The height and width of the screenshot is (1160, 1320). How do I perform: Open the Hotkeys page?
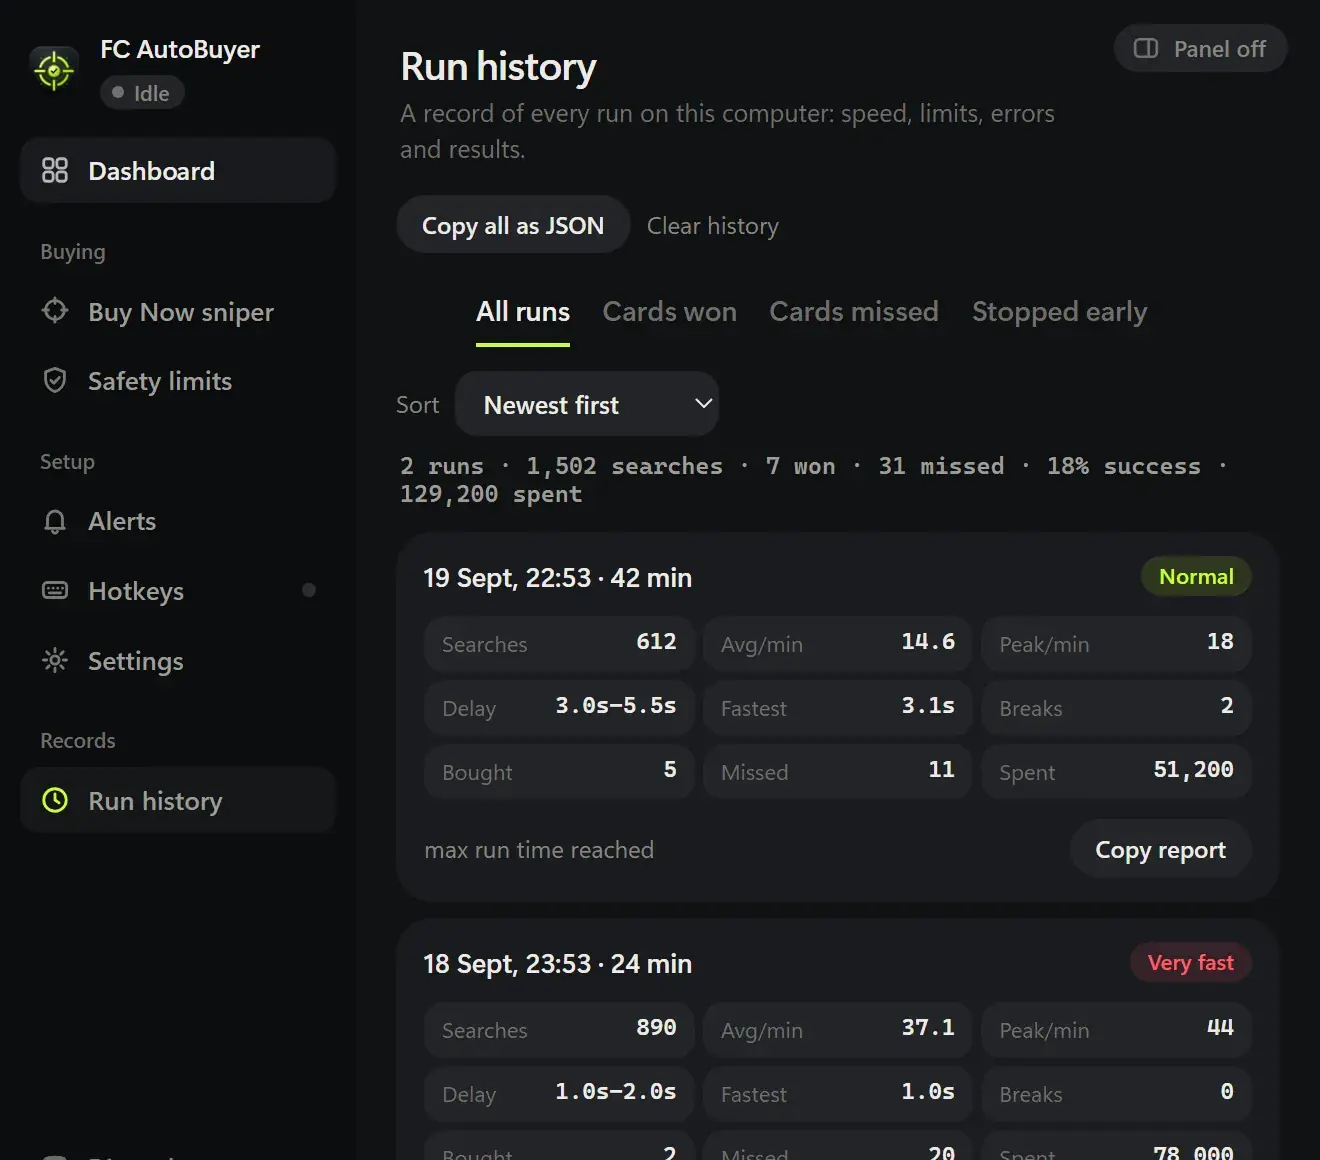[178, 591]
